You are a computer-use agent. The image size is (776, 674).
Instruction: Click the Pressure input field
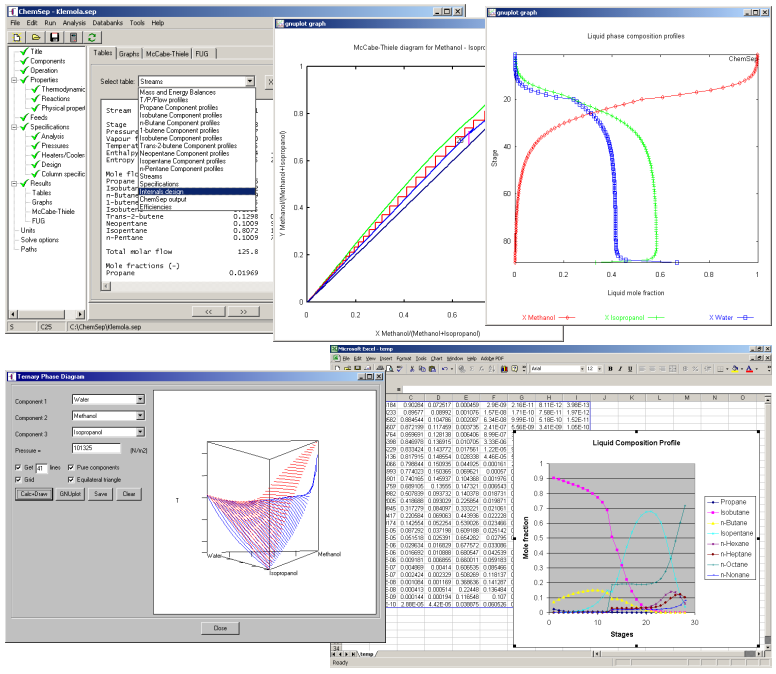coord(96,448)
